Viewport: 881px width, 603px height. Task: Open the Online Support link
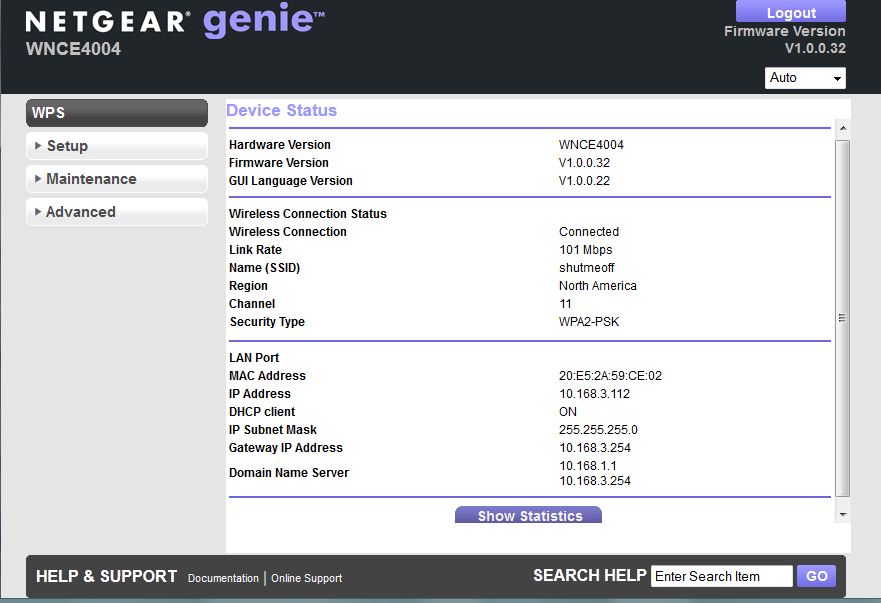pos(306,578)
